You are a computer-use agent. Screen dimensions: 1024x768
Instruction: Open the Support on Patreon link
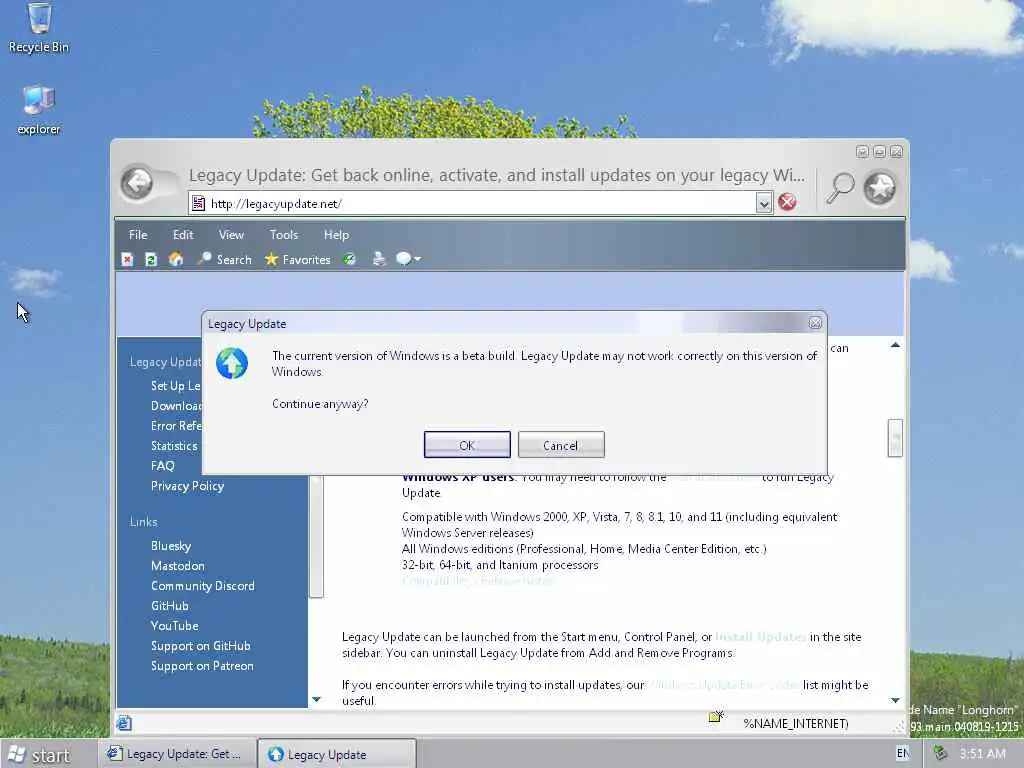(x=202, y=667)
